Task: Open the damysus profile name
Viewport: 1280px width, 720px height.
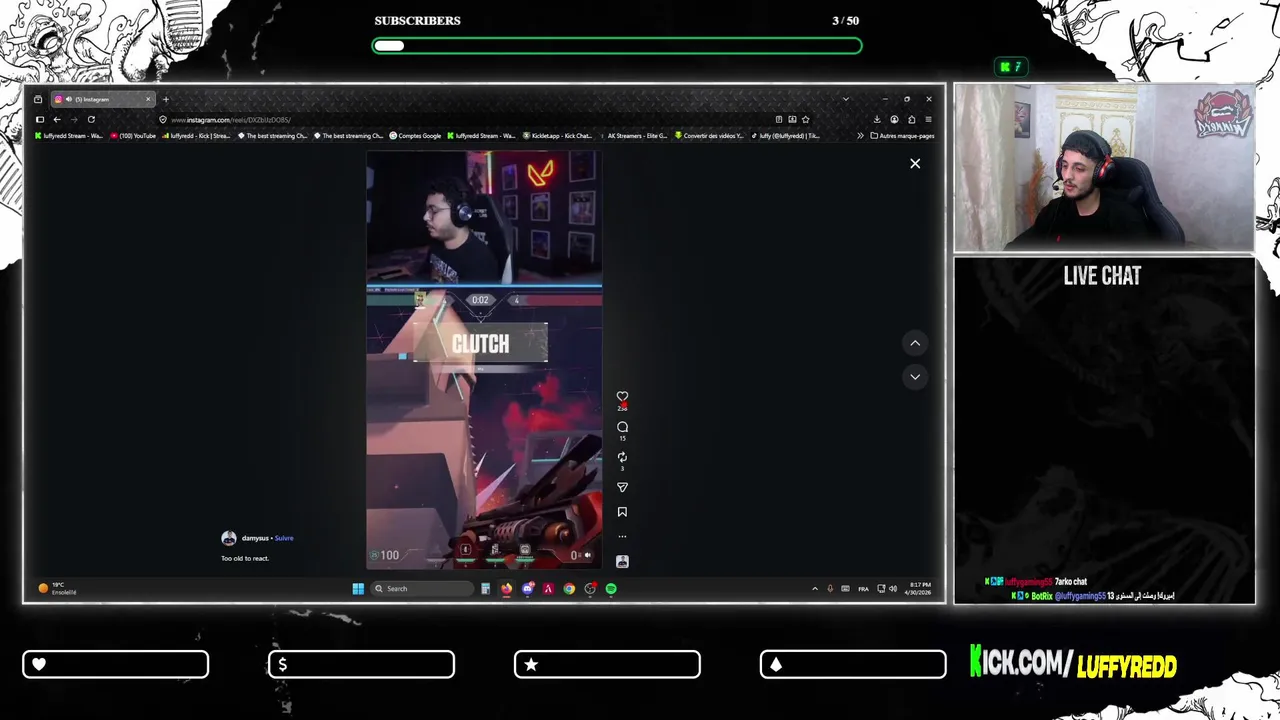Action: pyautogui.click(x=255, y=538)
